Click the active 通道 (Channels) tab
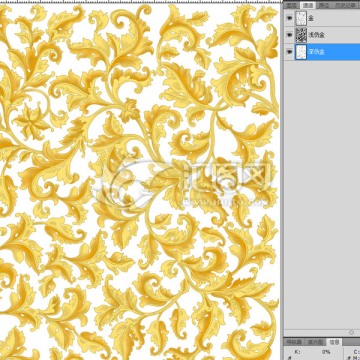Viewport: 360px width, 360px height. pos(308,5)
